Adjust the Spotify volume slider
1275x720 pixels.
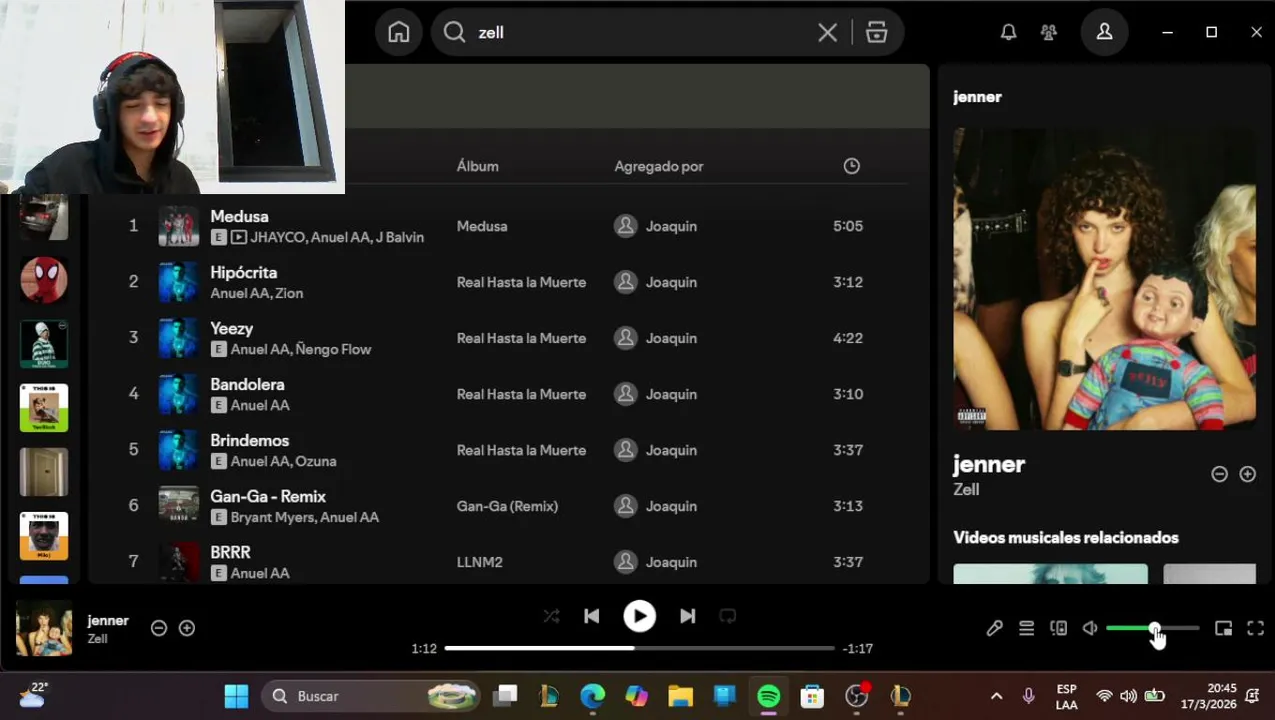(x=1153, y=628)
